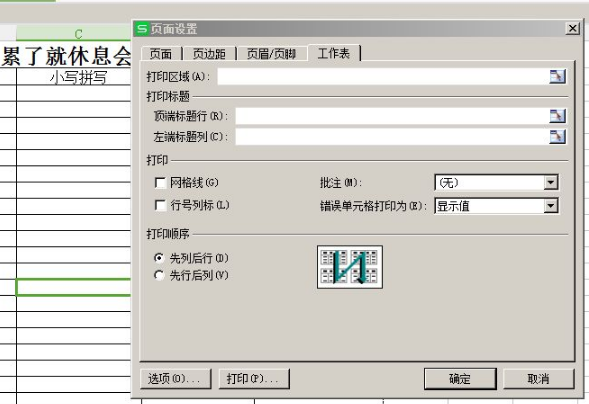Click the 顶端标题行 input field
Screen dimensions: 589x404
tap(392, 116)
